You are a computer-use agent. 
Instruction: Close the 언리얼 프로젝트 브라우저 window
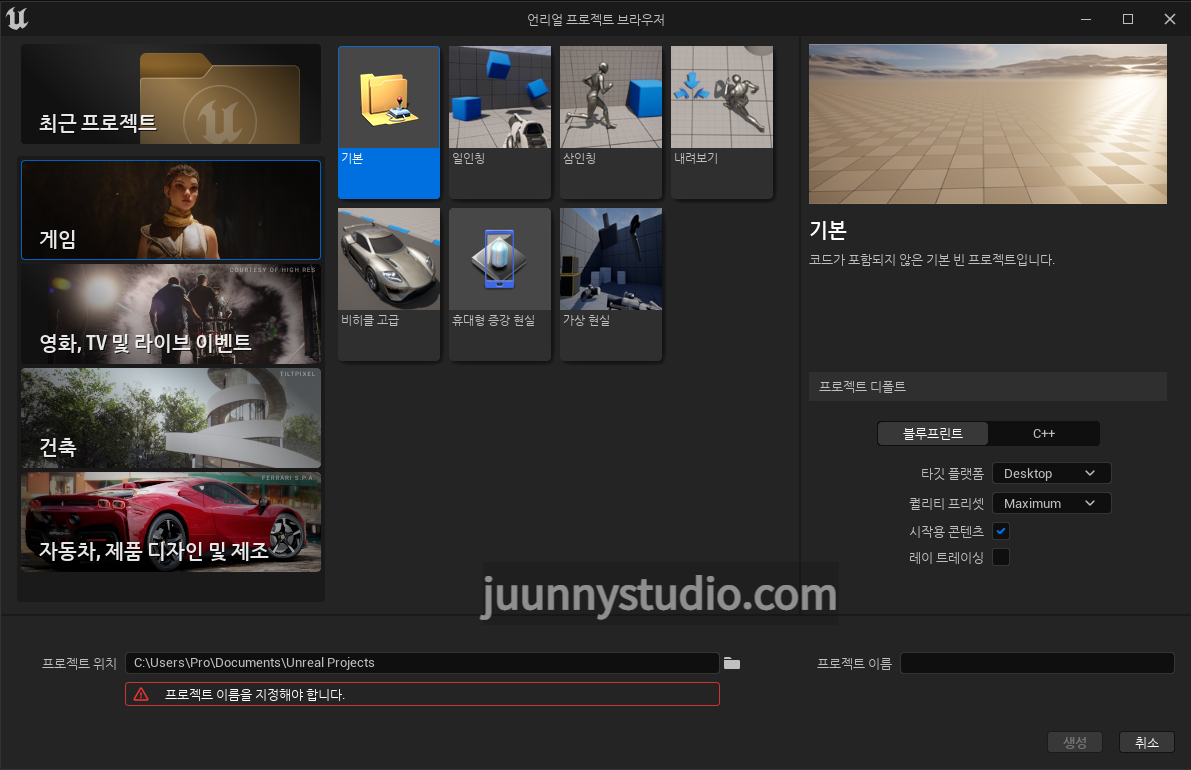tap(1170, 19)
